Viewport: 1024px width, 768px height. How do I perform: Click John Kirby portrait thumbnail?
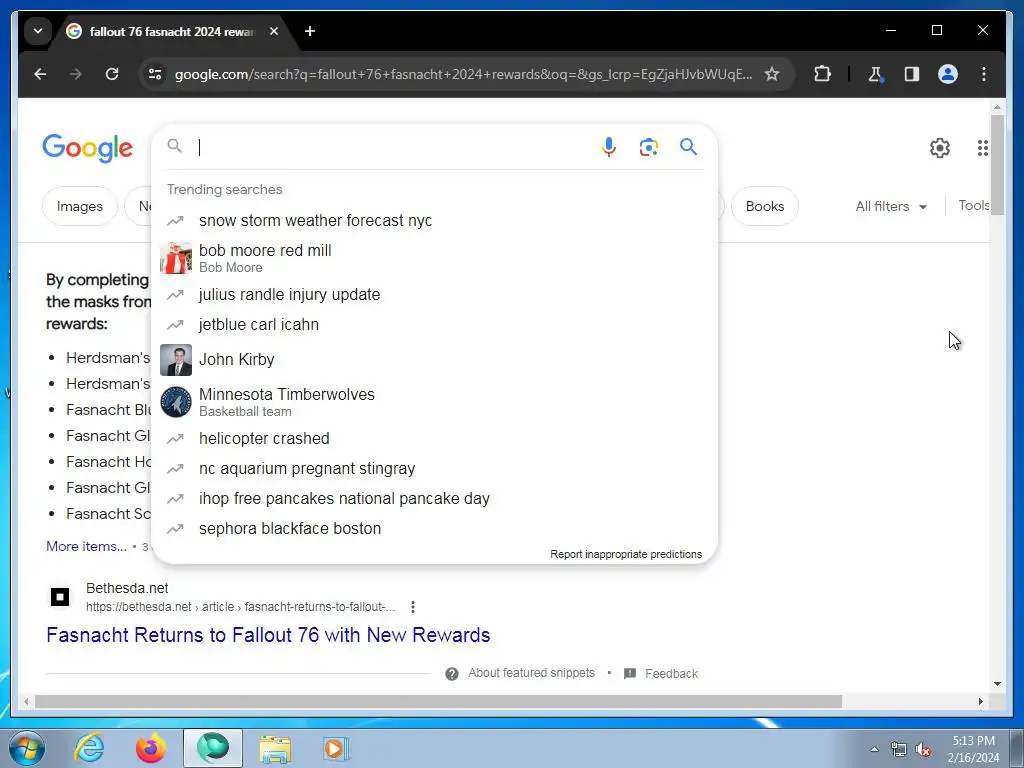[176, 360]
